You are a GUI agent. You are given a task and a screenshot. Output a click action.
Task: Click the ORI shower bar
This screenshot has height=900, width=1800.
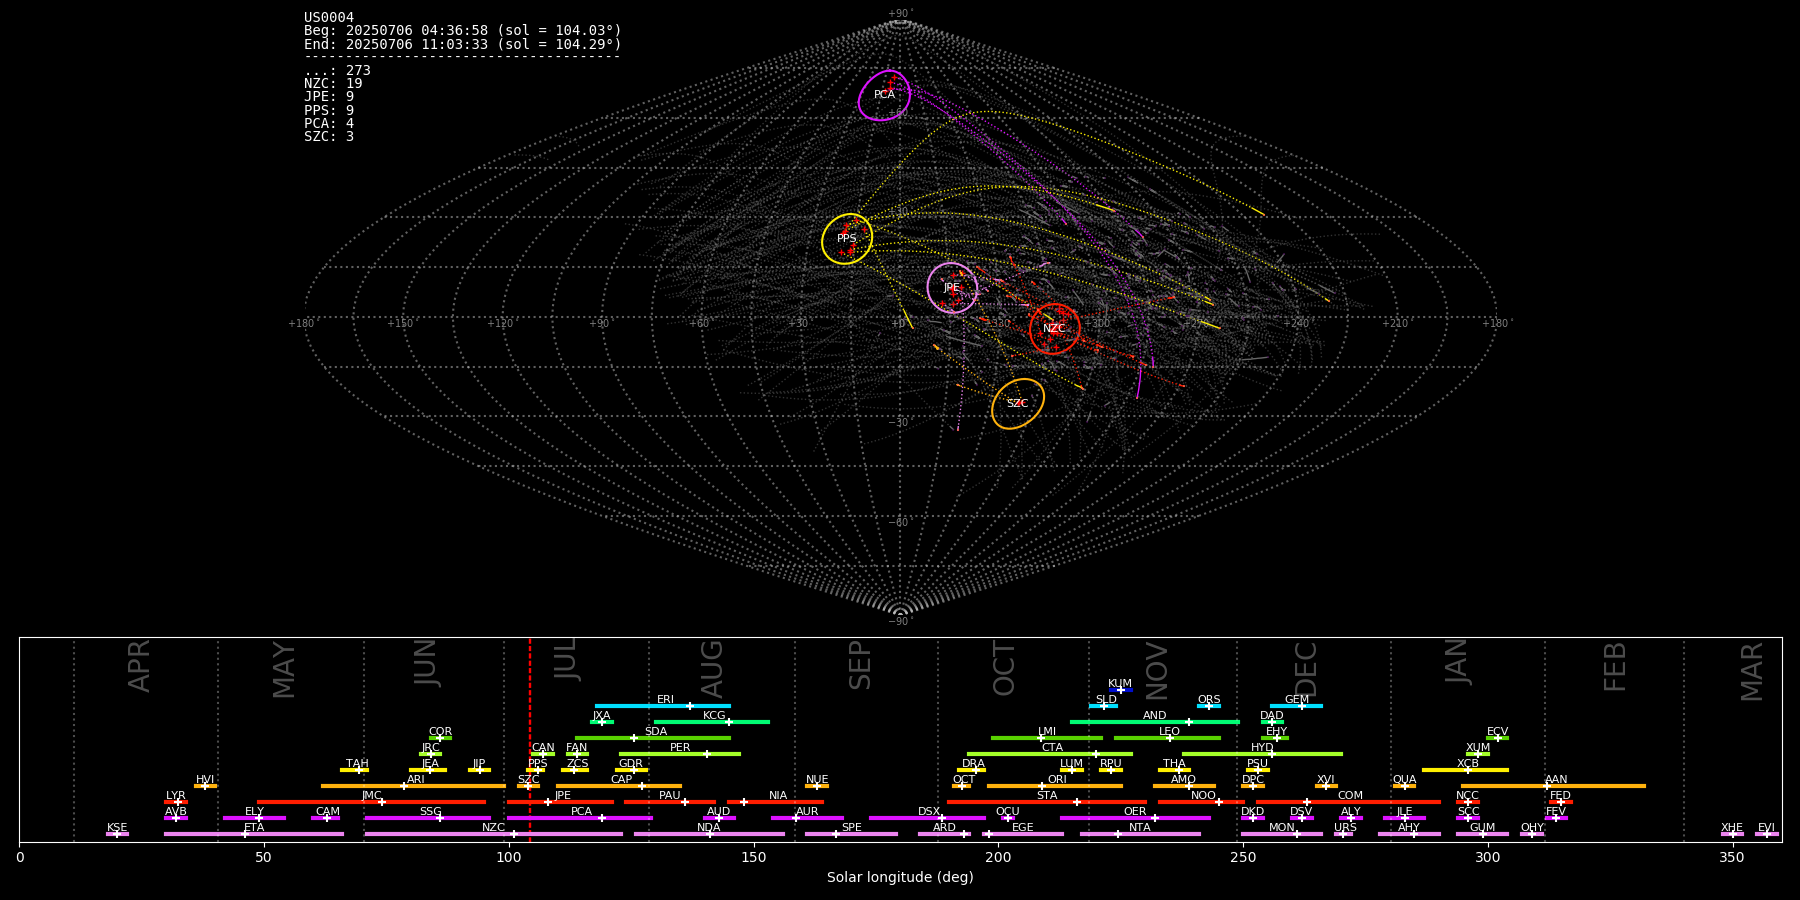[x=1055, y=786]
